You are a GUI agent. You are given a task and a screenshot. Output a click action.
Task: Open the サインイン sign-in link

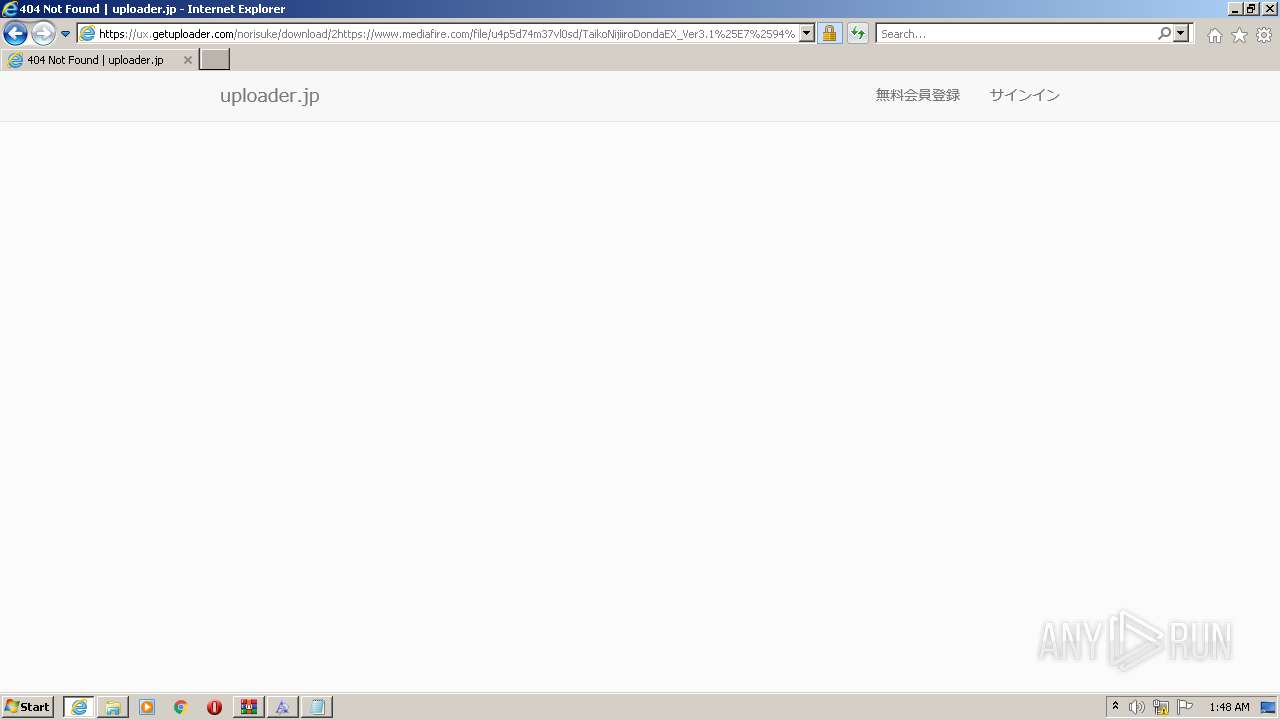[1025, 95]
